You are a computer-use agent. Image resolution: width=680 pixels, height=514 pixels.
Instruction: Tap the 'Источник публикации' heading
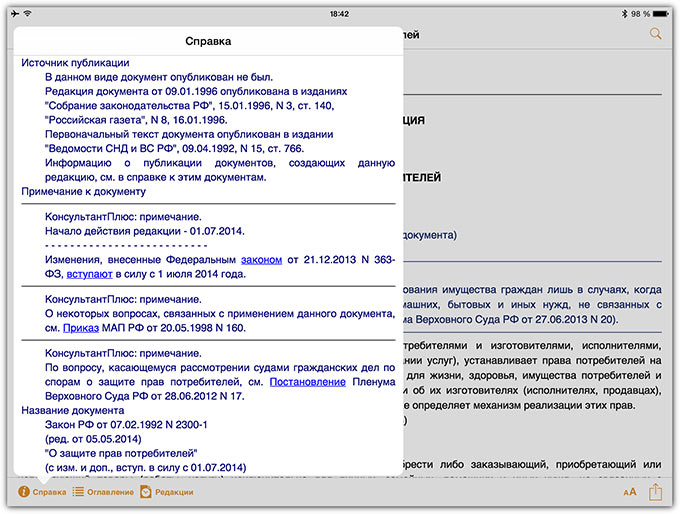coord(75,63)
